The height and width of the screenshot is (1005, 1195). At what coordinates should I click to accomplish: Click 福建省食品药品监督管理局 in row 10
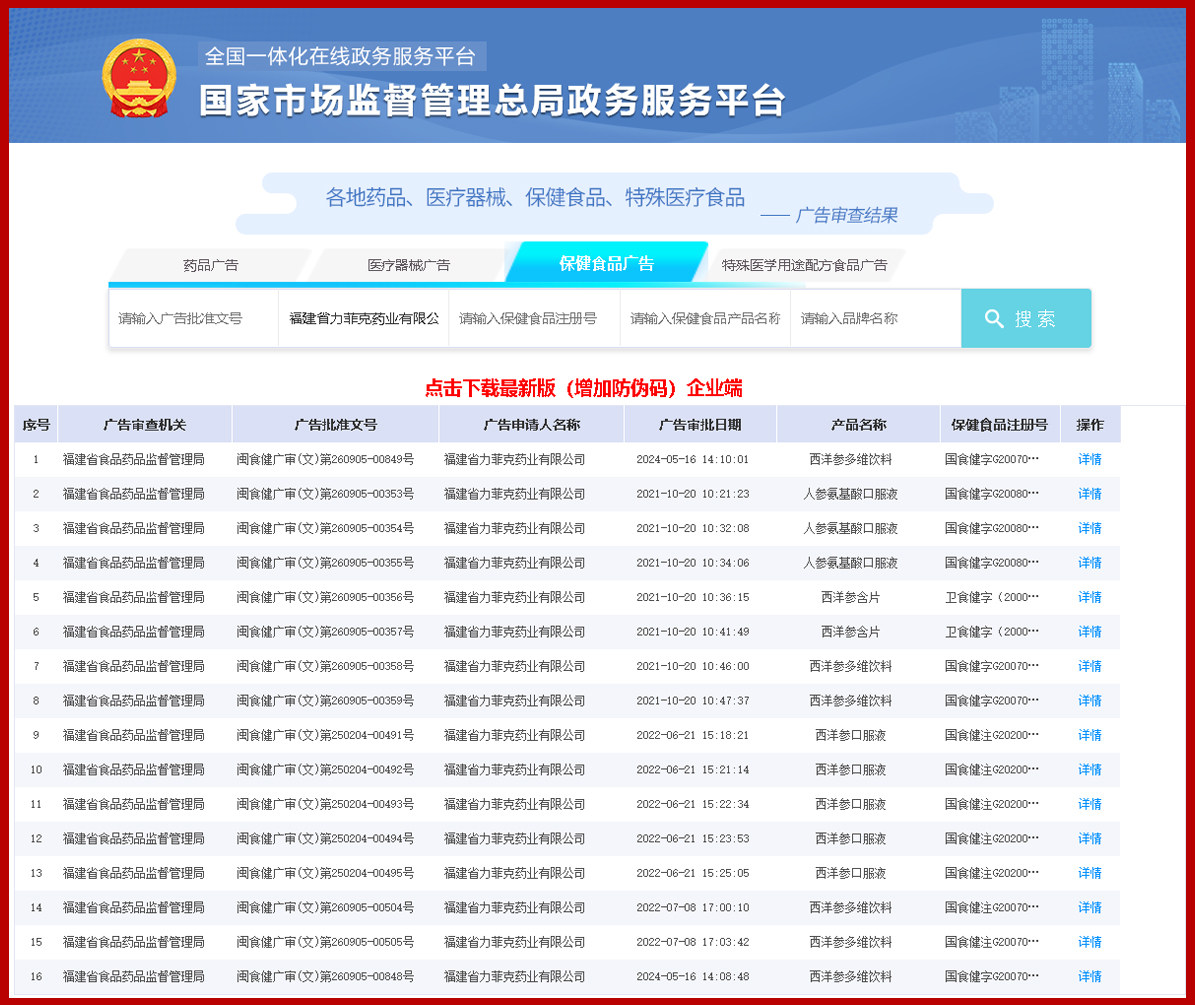133,770
